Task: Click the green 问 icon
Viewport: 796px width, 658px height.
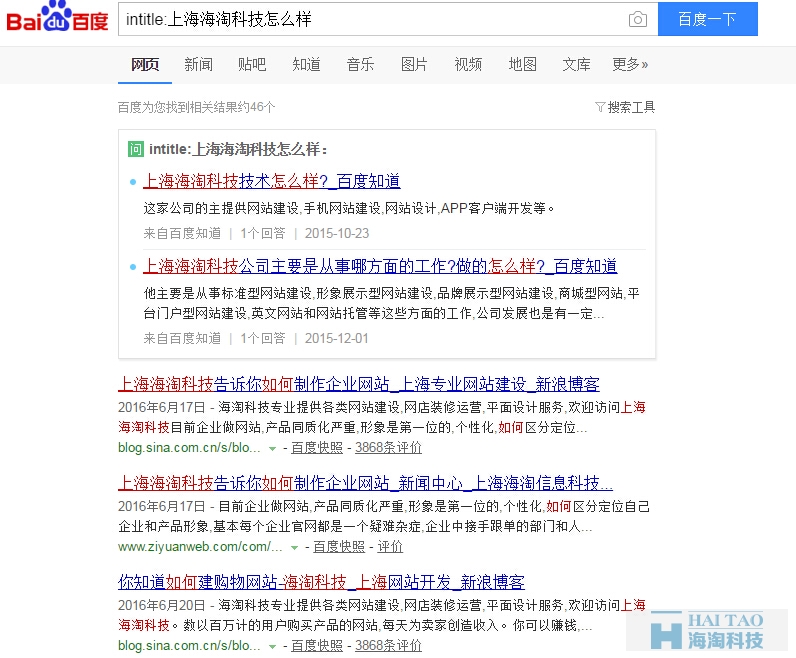Action: click(x=136, y=149)
